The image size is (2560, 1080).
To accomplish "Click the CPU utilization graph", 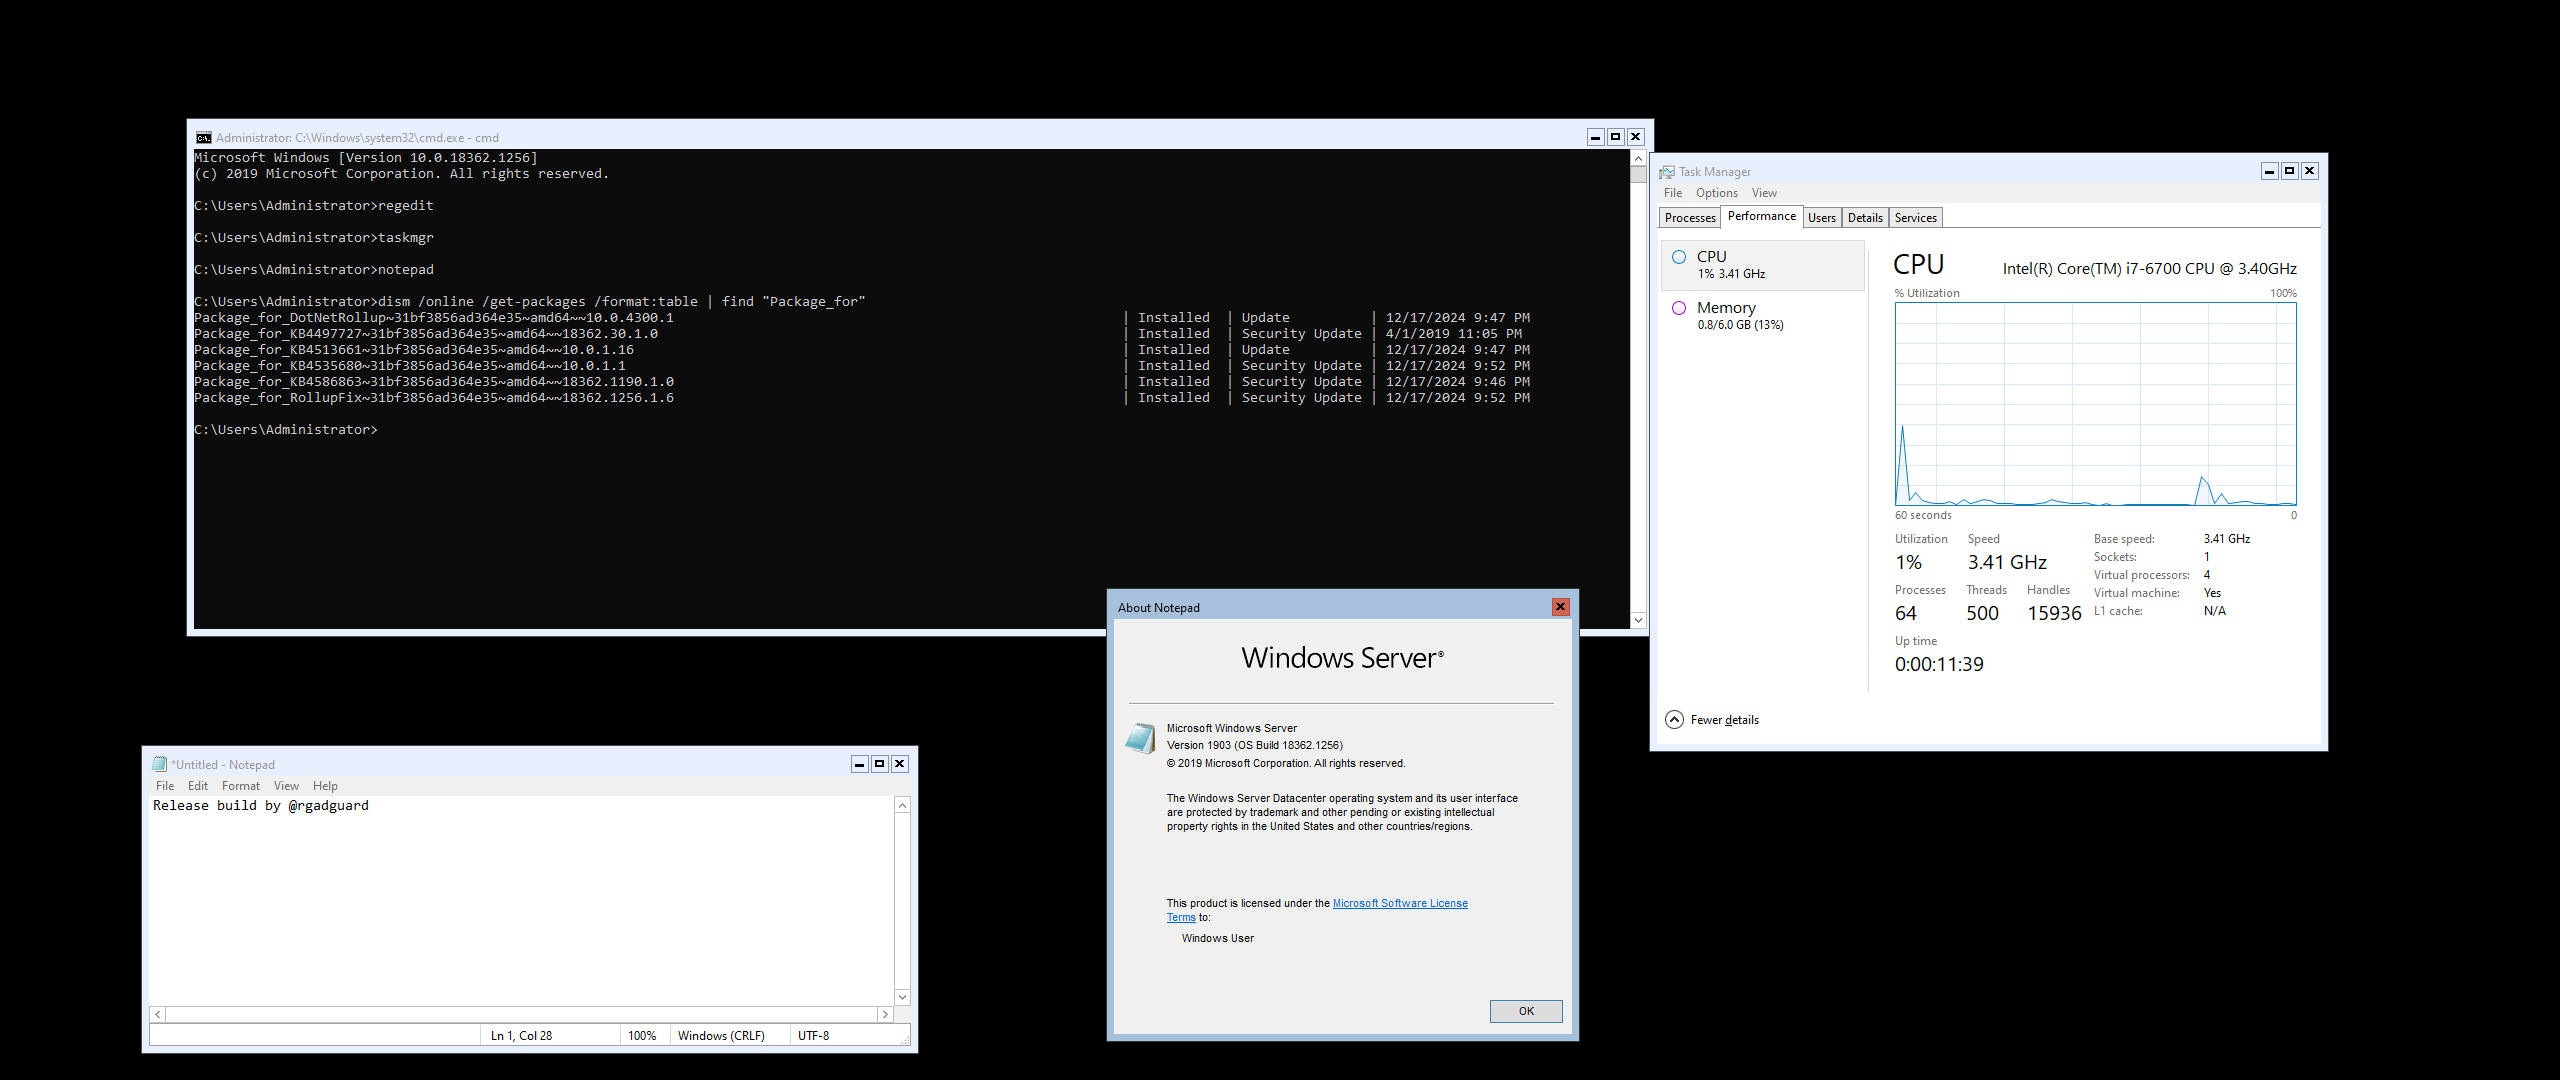I will [x=2096, y=404].
